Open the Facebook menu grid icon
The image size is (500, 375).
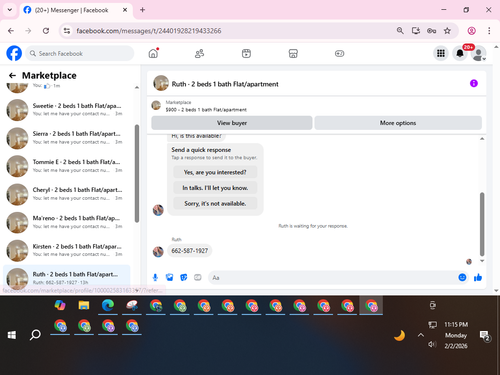coord(441,53)
